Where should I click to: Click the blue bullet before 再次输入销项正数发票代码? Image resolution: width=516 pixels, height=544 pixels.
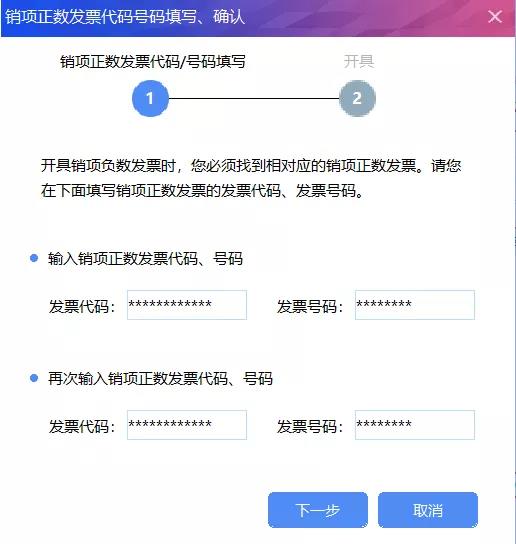tap(34, 378)
